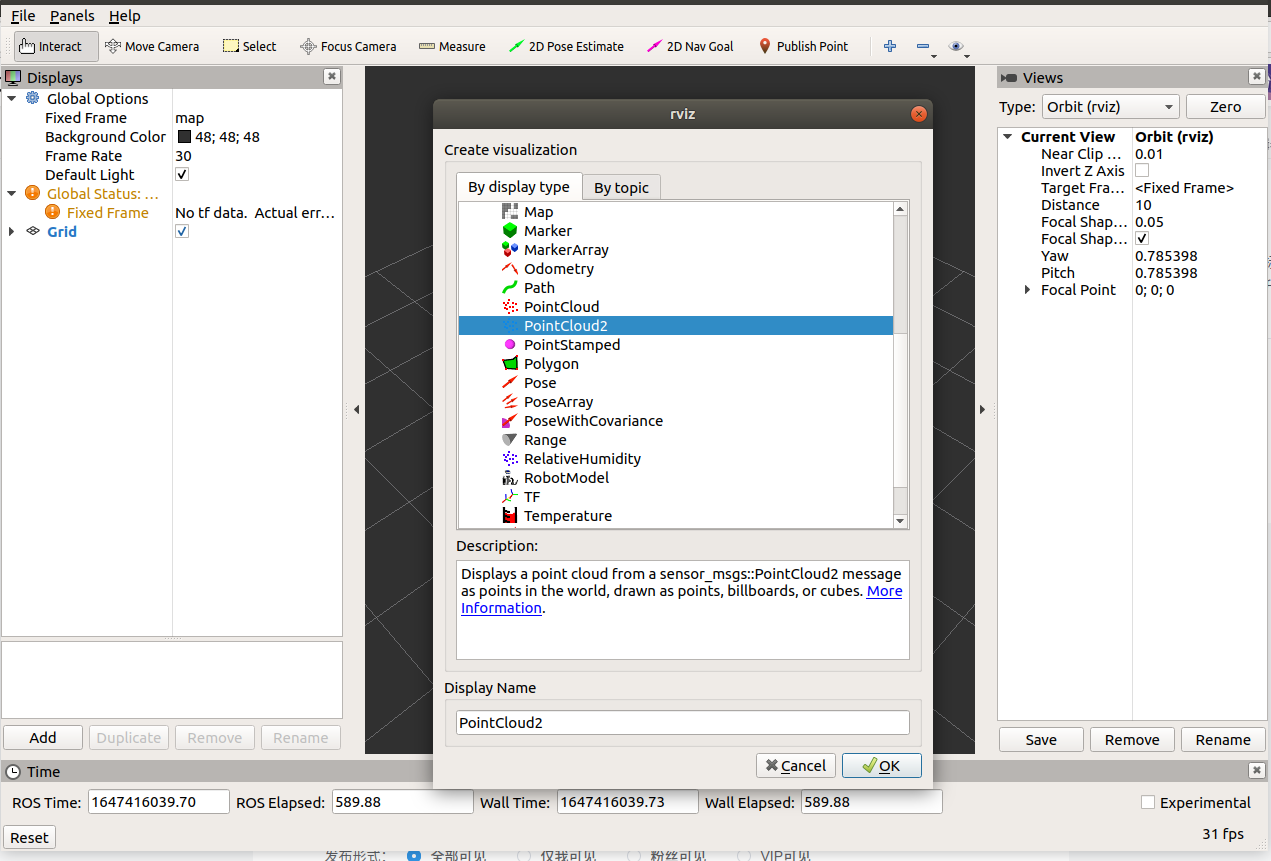Click the Zero view button
Image resolution: width=1271 pixels, height=861 pixels.
pyautogui.click(x=1225, y=107)
